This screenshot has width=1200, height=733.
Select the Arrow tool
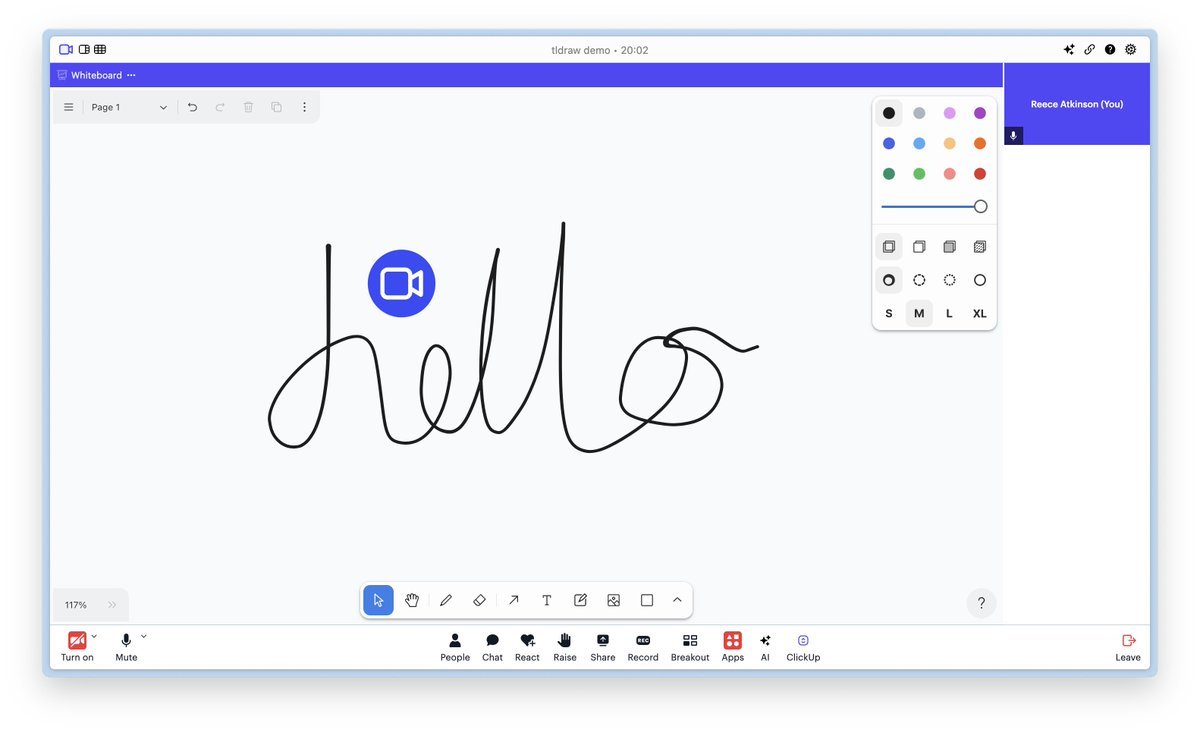point(513,600)
